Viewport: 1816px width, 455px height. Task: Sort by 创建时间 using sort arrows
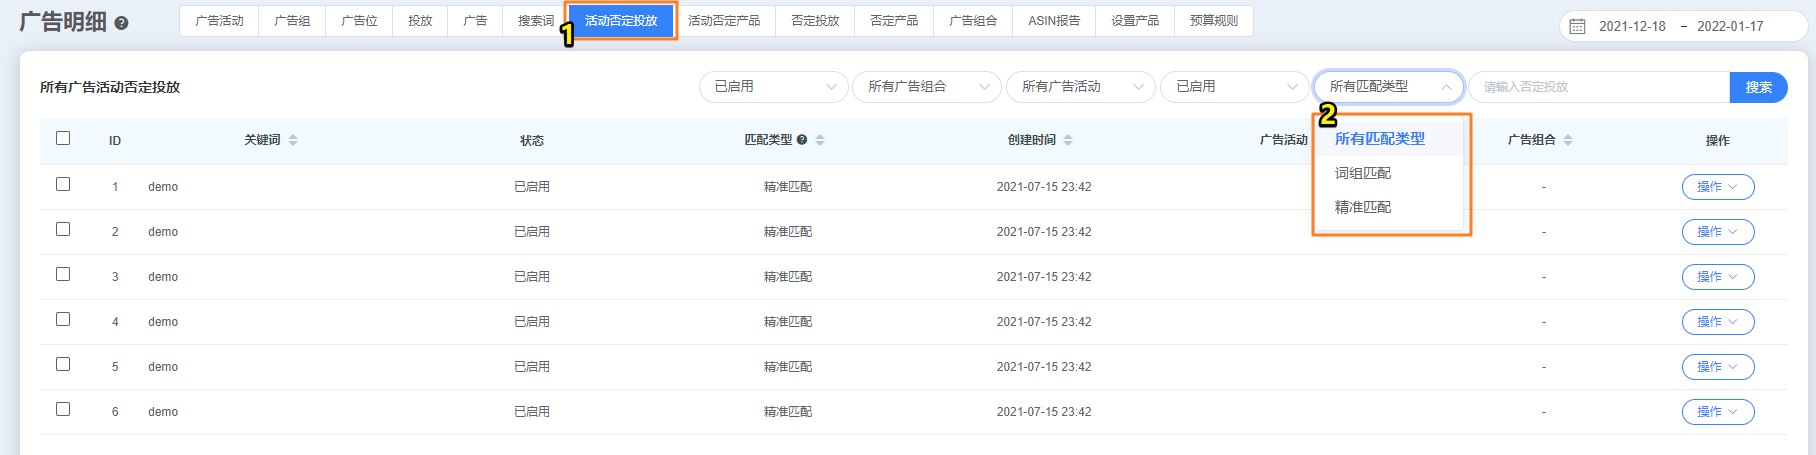[1068, 140]
